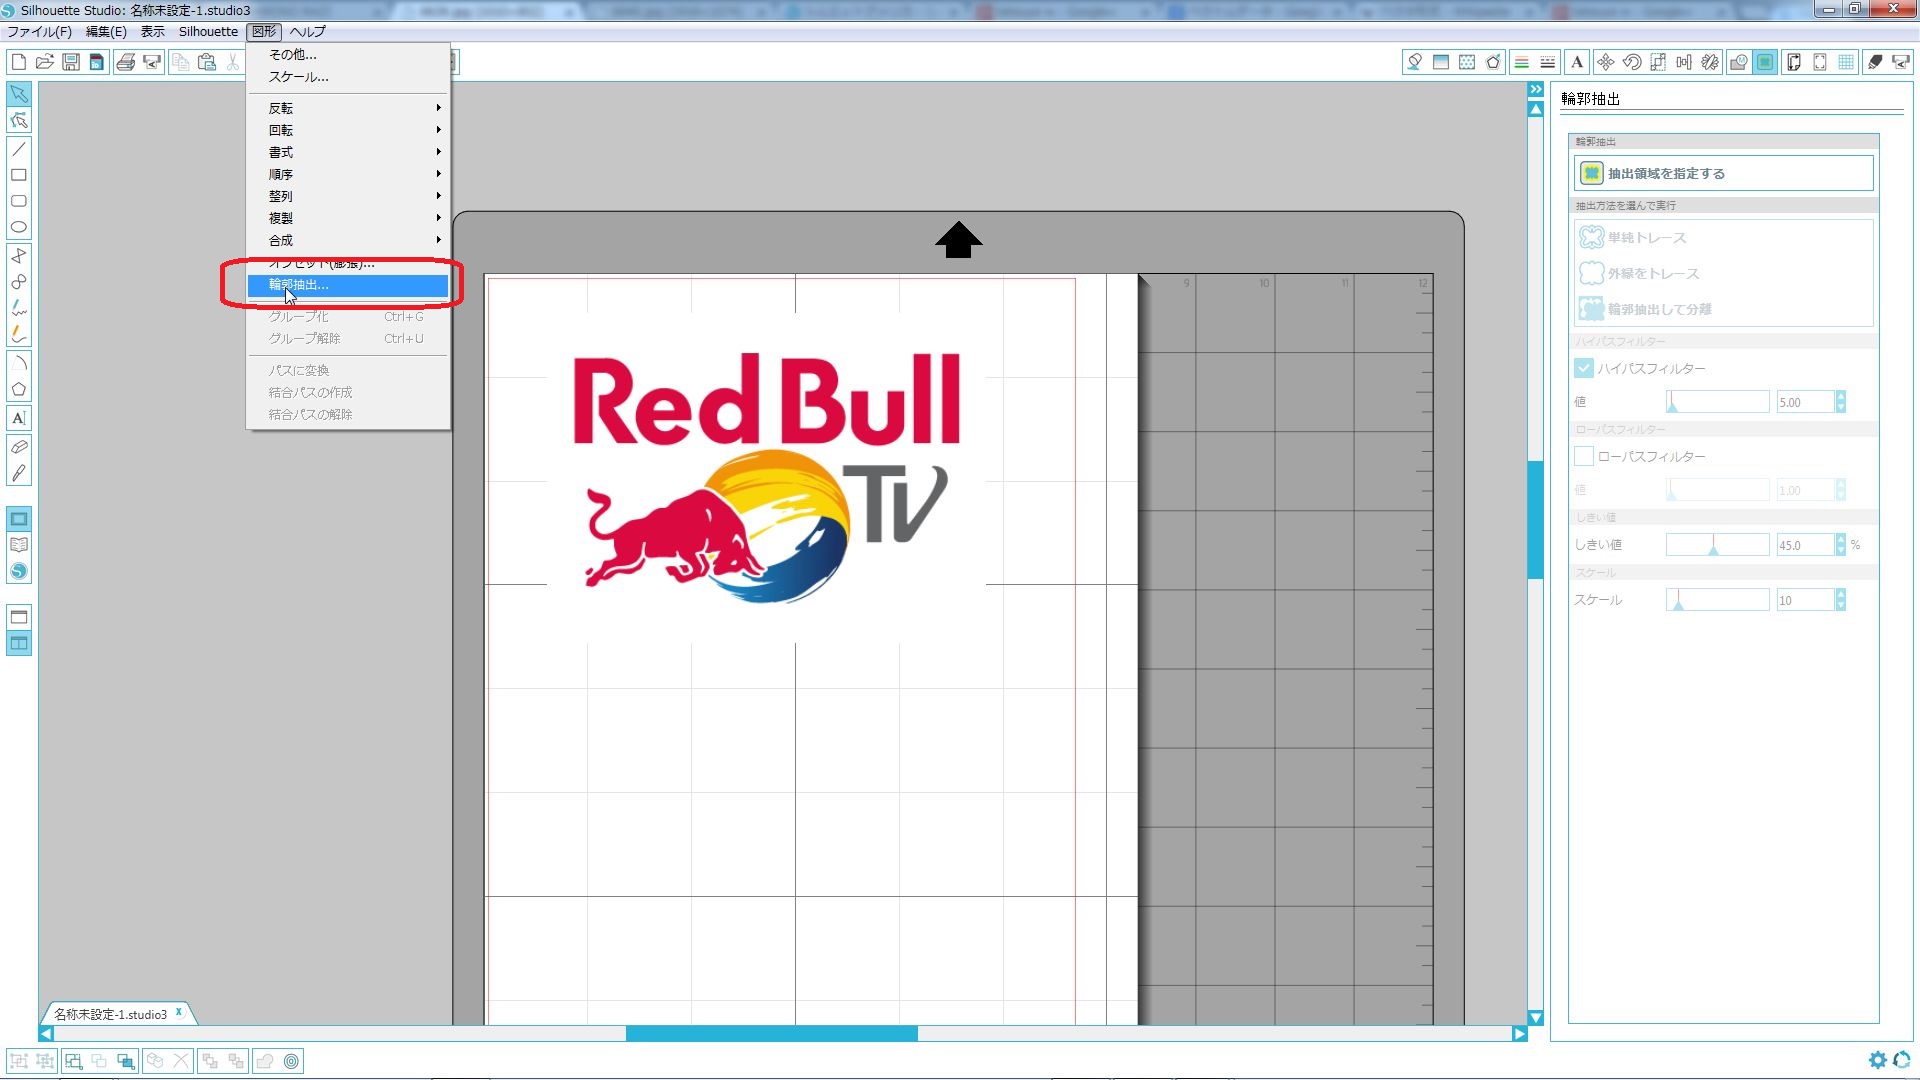This screenshot has height=1080, width=1920.
Task: Choose the Rectangle drawing tool
Action: point(19,175)
